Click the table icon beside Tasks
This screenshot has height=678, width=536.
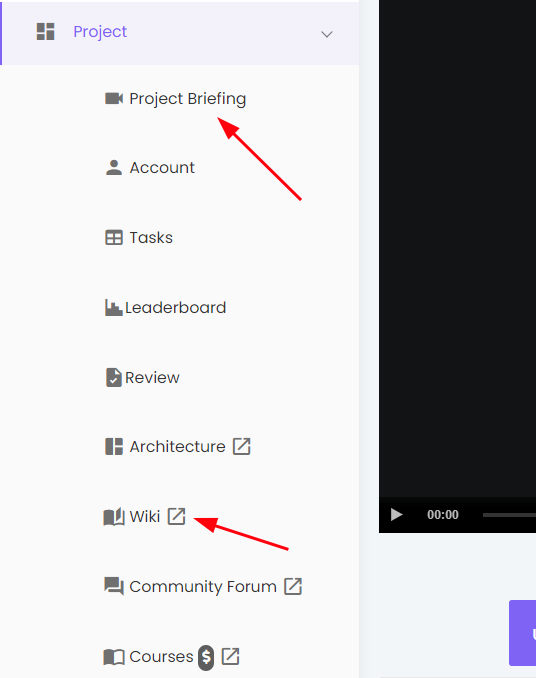coord(114,238)
